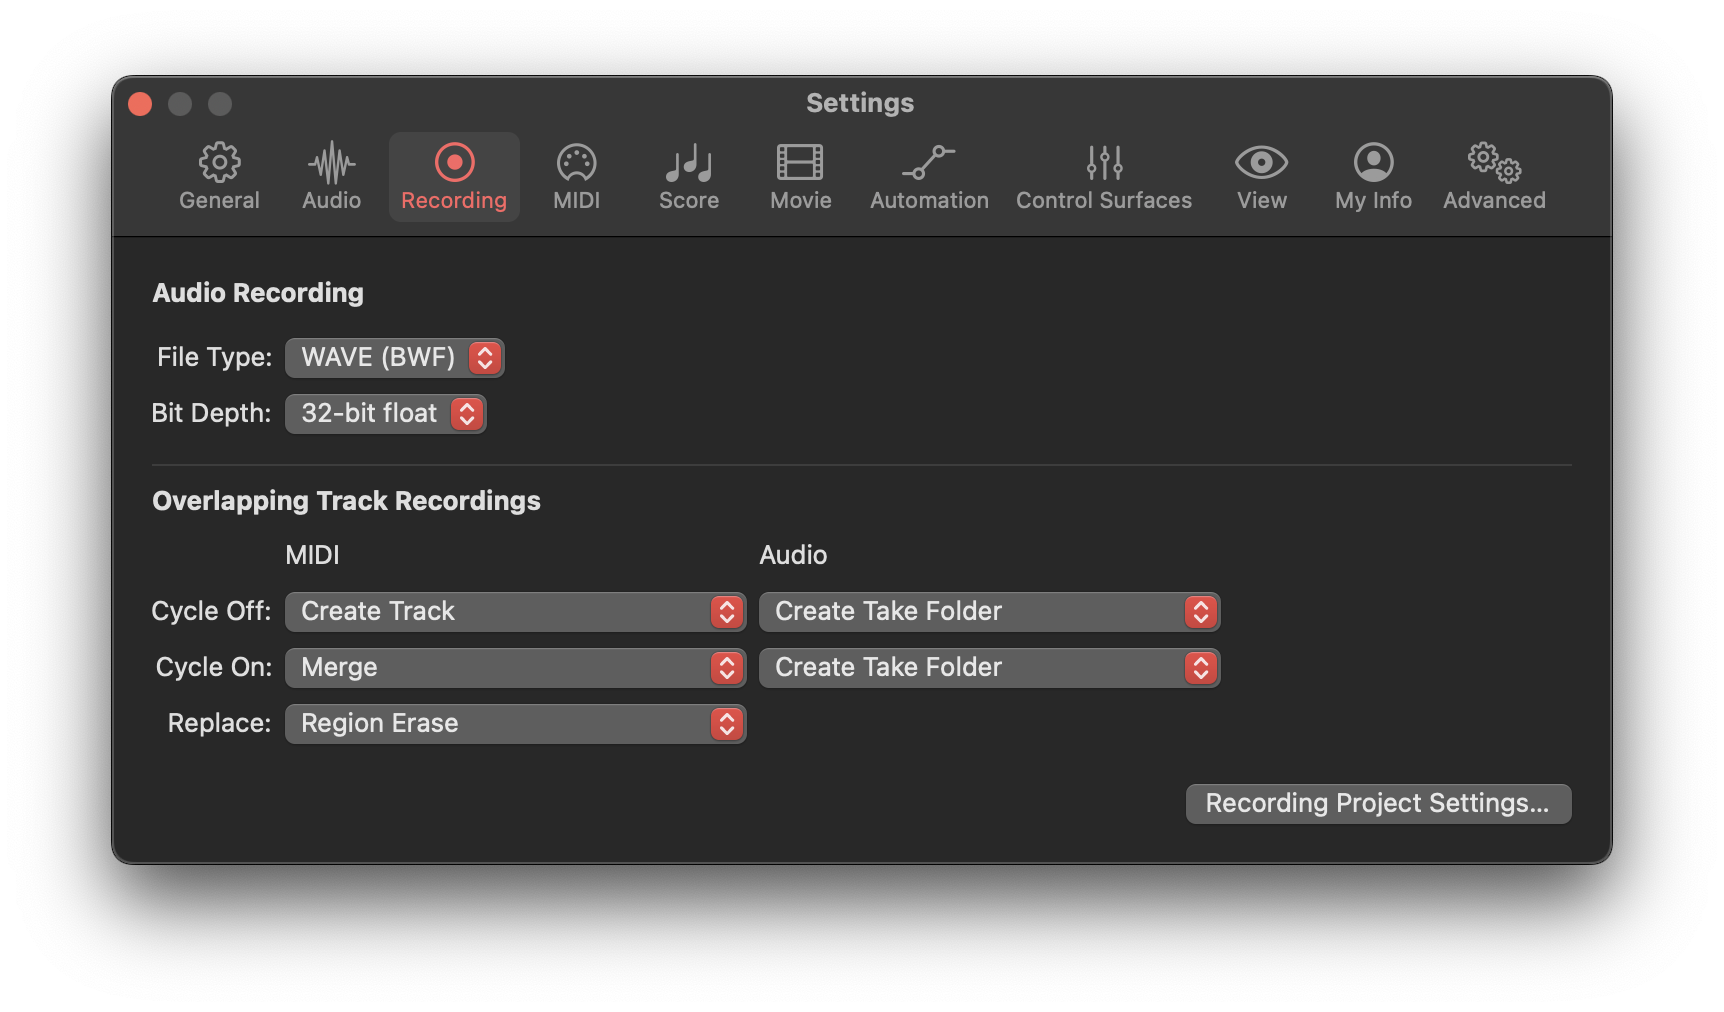Click the Advanced settings icon
Screen dimensions: 1724x1012
tap(1494, 177)
